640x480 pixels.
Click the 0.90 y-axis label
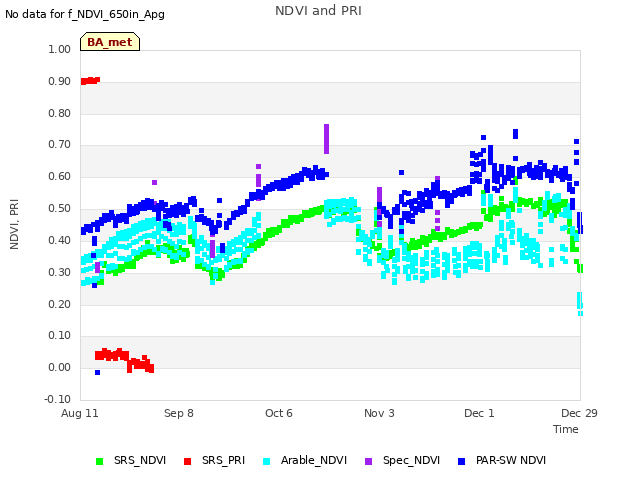click(x=60, y=81)
